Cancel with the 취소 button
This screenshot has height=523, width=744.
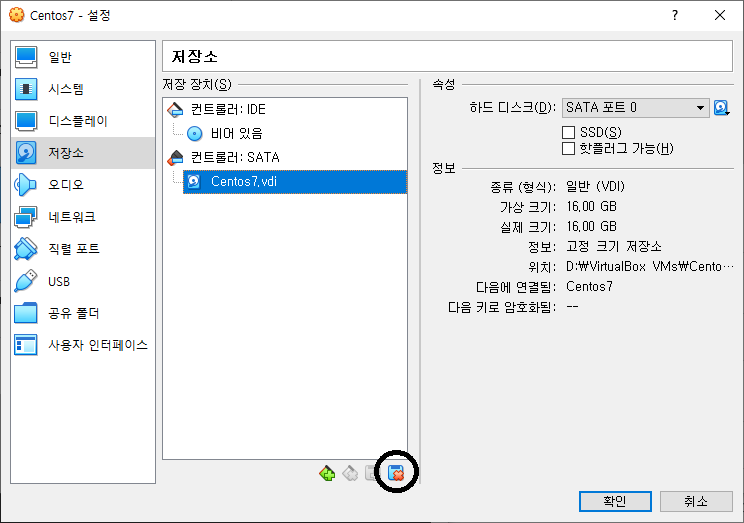click(x=696, y=501)
